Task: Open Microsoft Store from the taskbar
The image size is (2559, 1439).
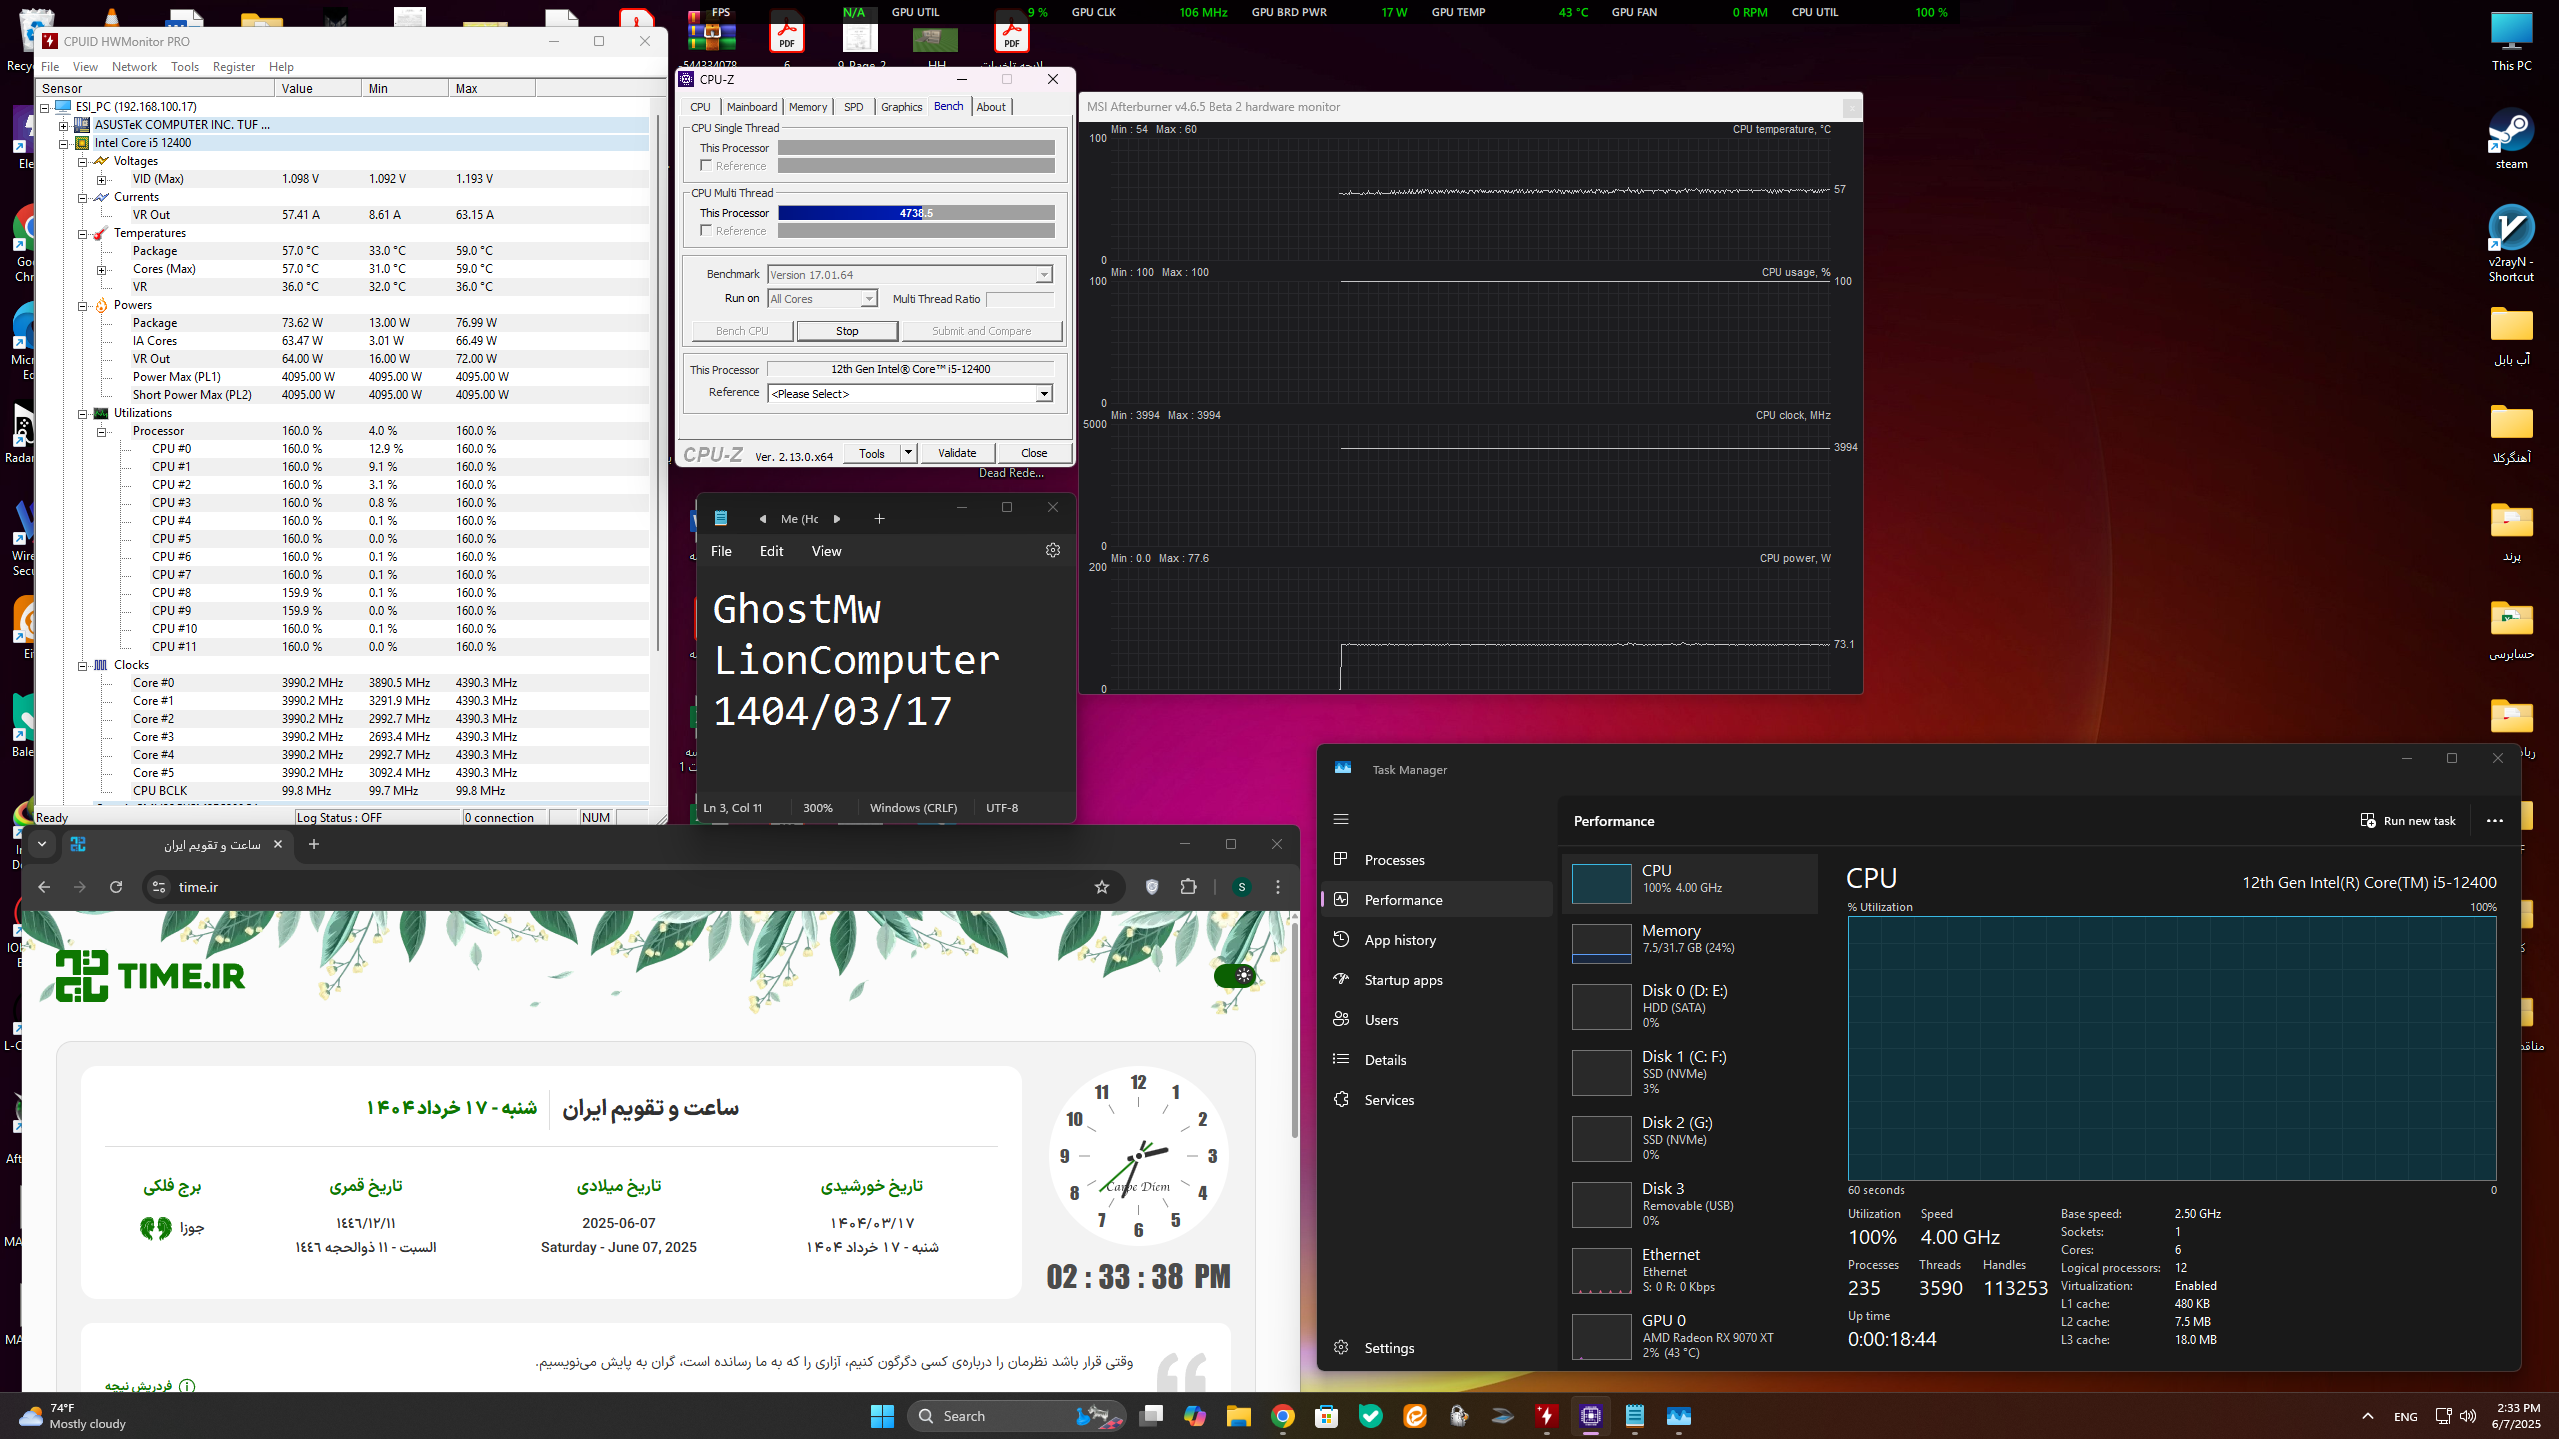Action: coord(1327,1416)
